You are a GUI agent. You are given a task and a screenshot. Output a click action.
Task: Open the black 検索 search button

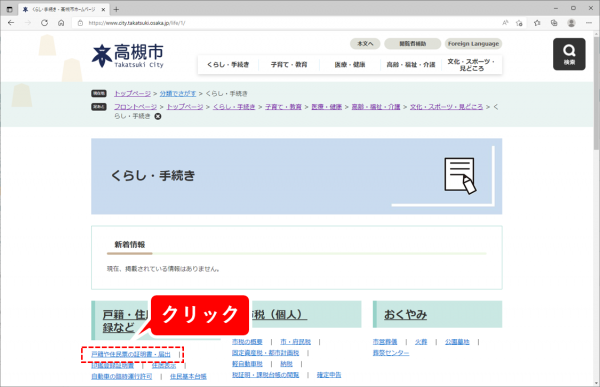(x=569, y=54)
